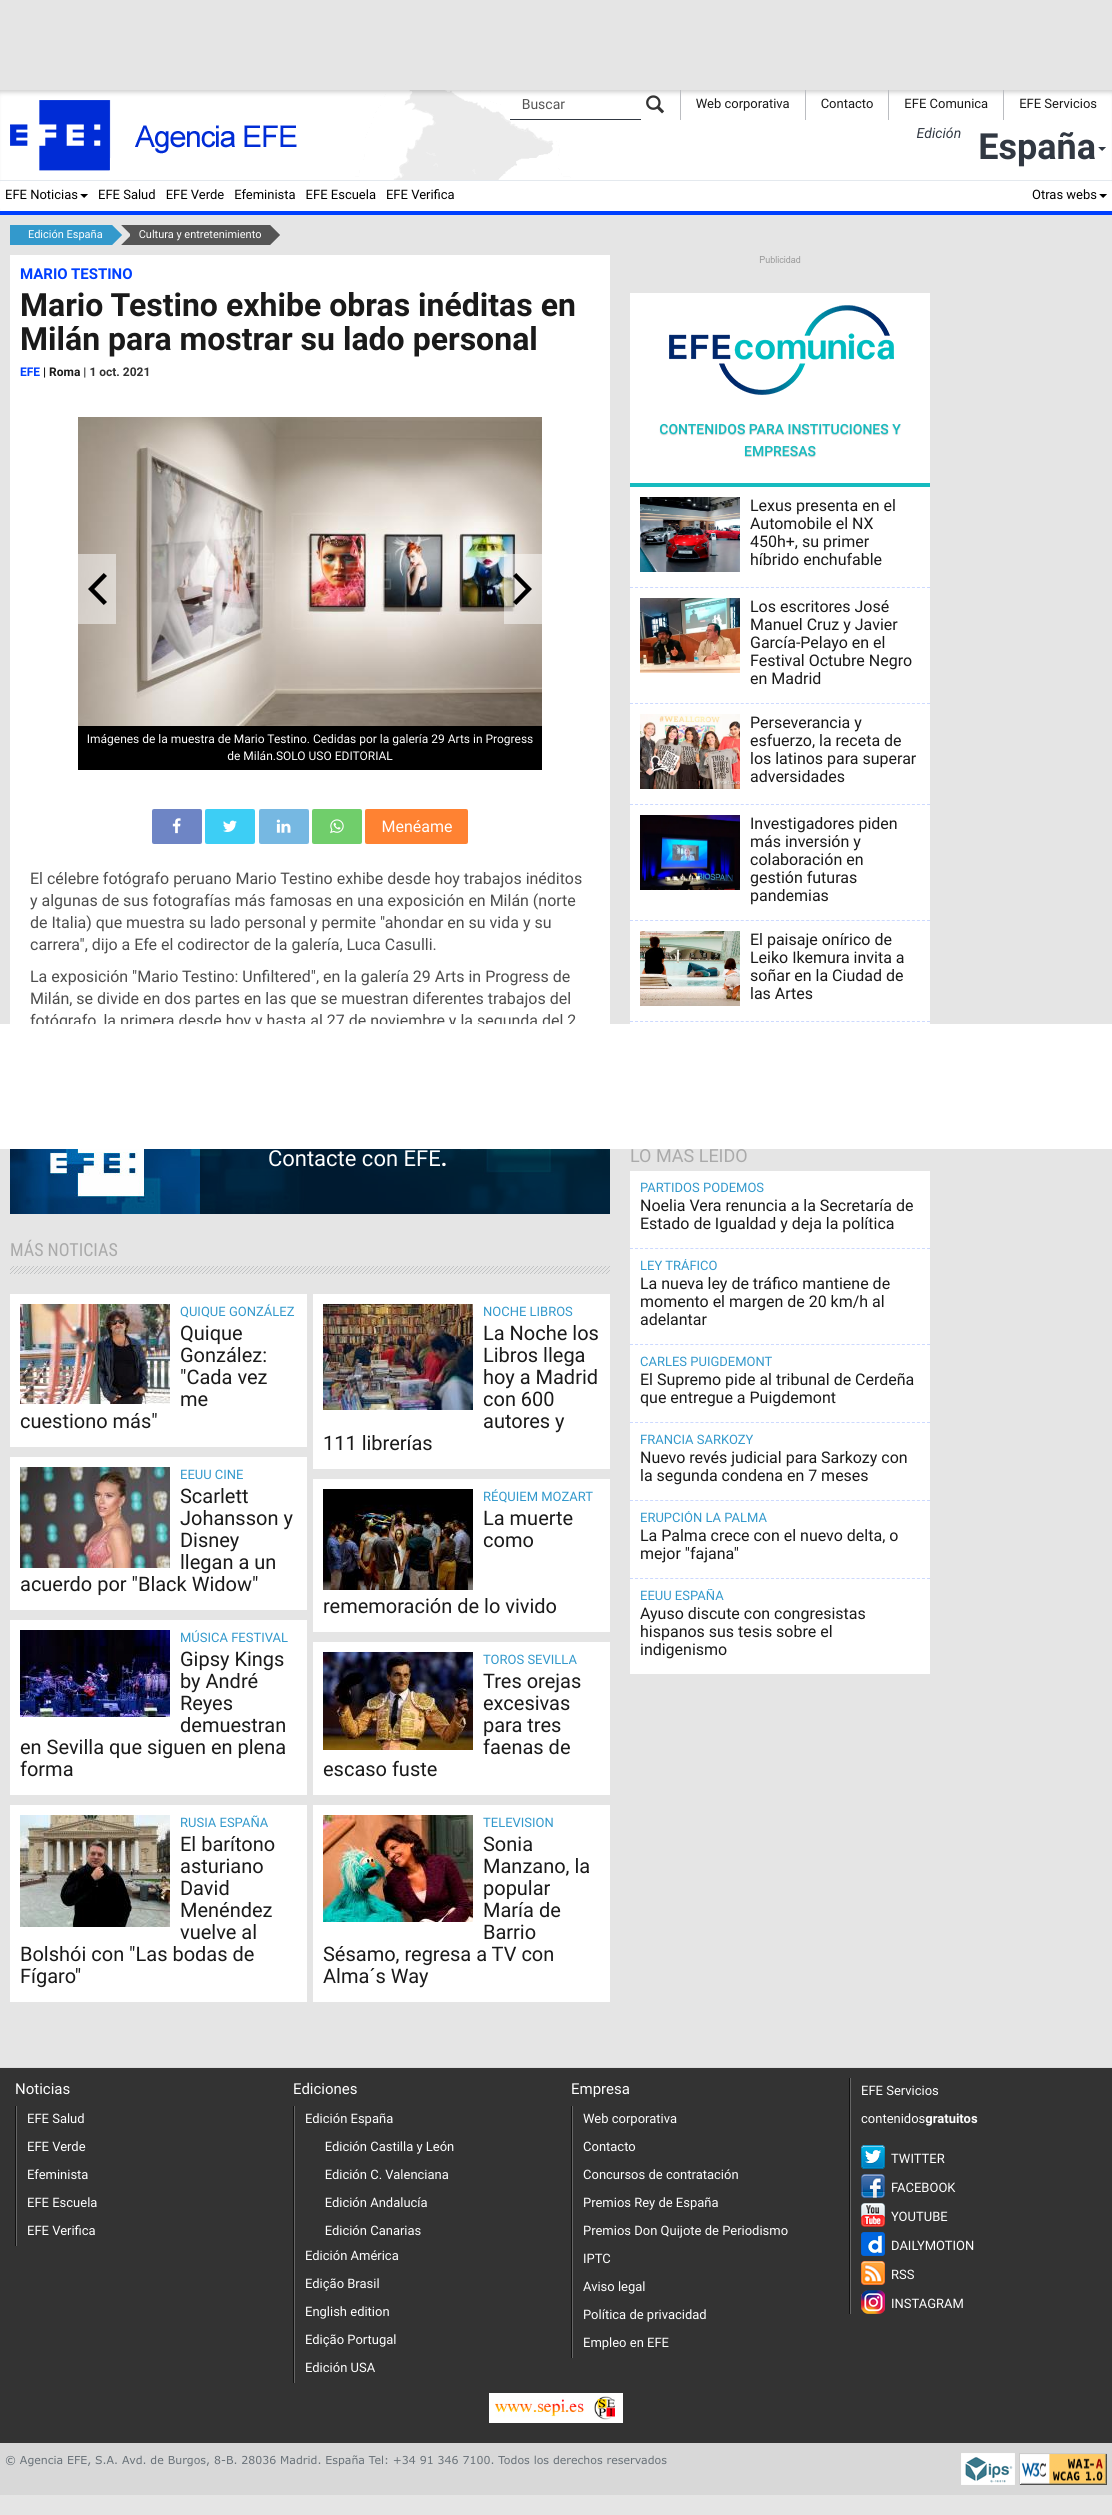Open RSS feed icon in footer
Image resolution: width=1112 pixels, height=2515 pixels.
873,2273
